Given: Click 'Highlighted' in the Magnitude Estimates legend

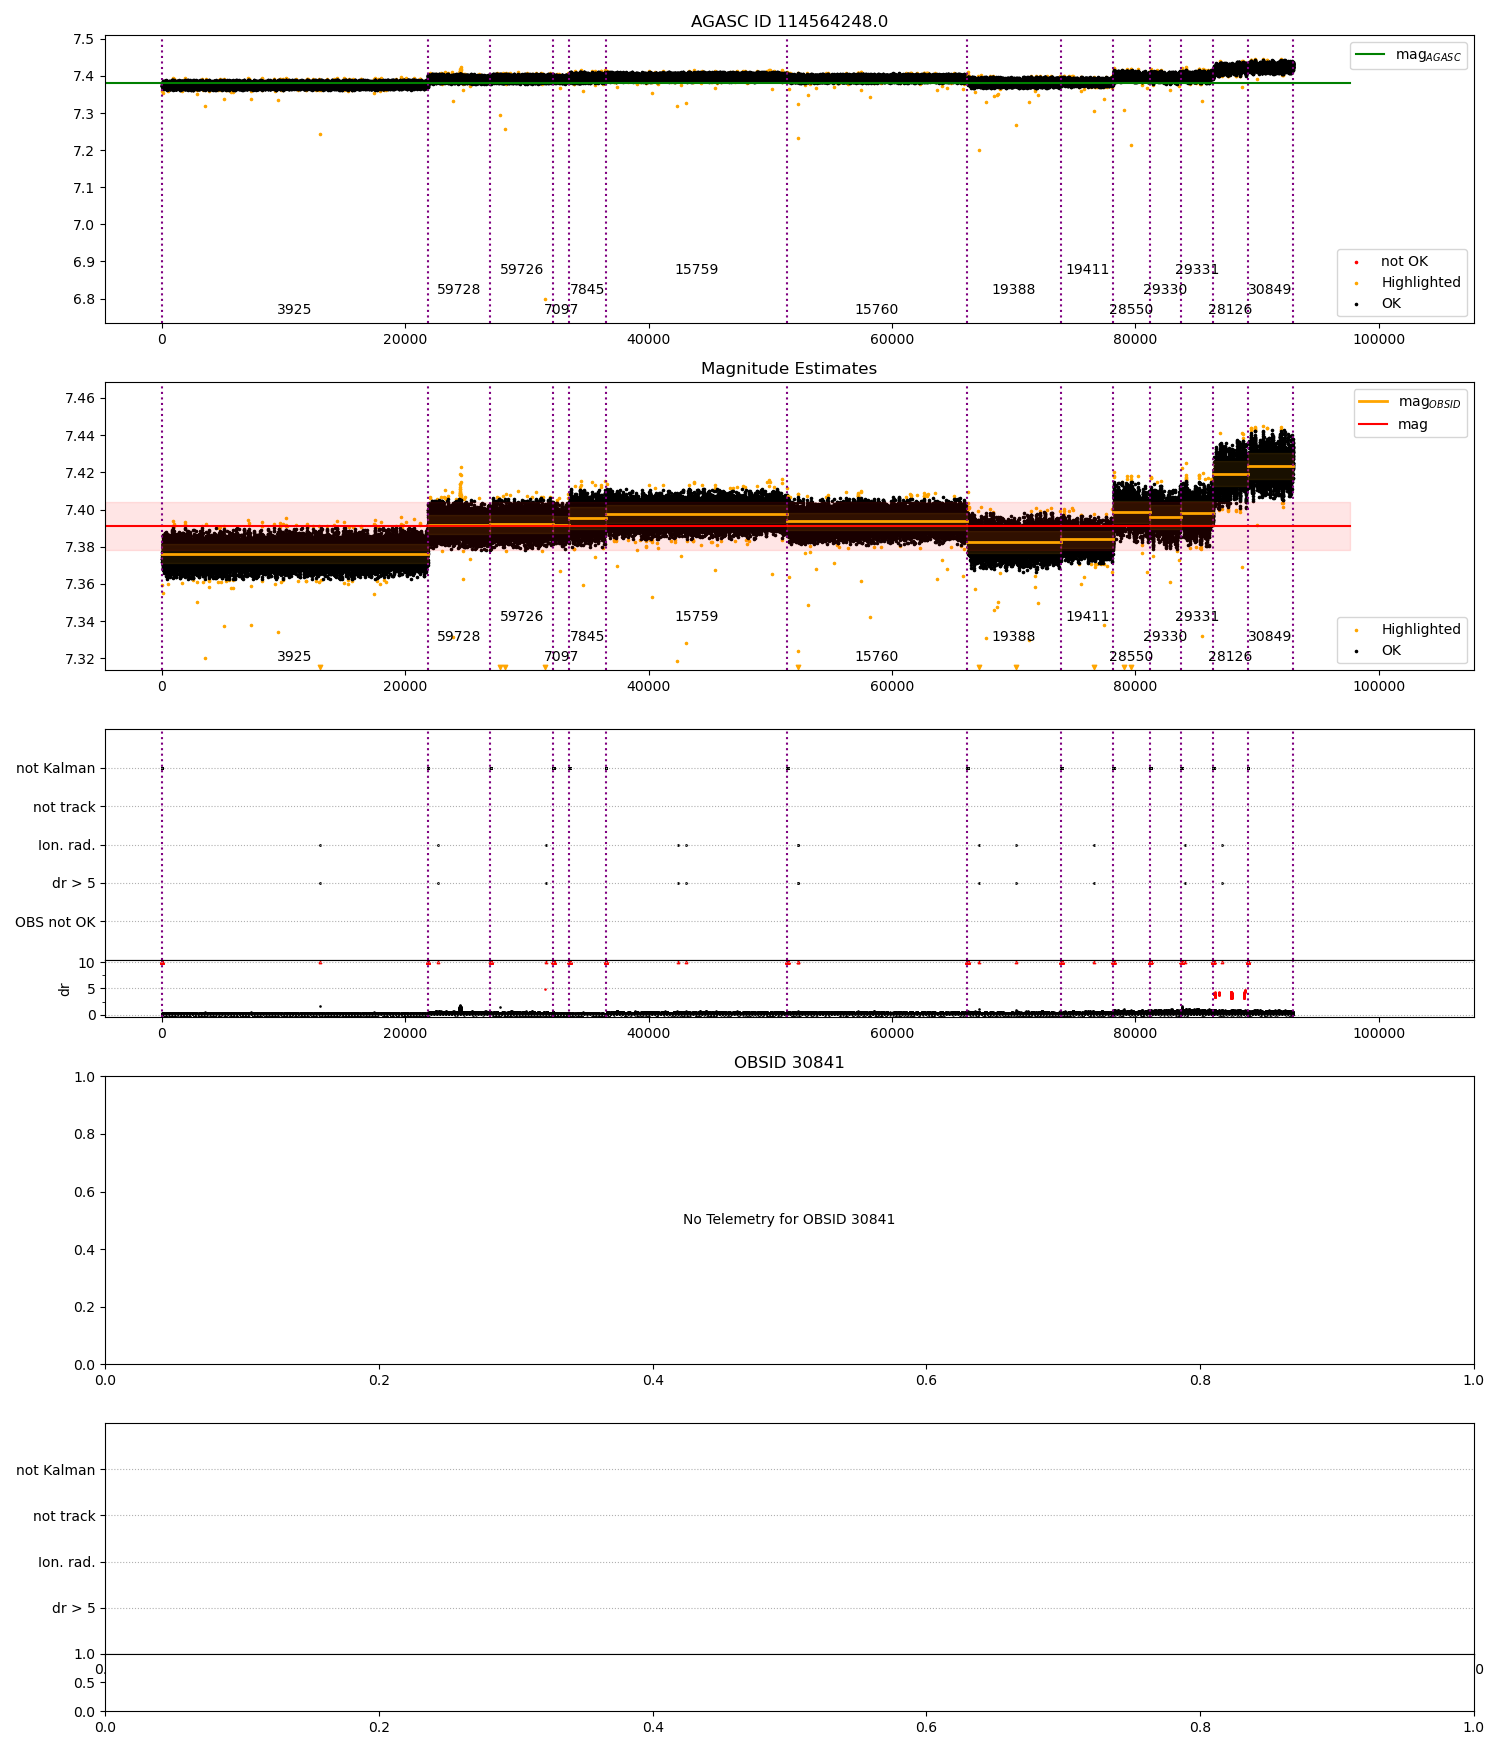Looking at the screenshot, I should tap(1421, 630).
